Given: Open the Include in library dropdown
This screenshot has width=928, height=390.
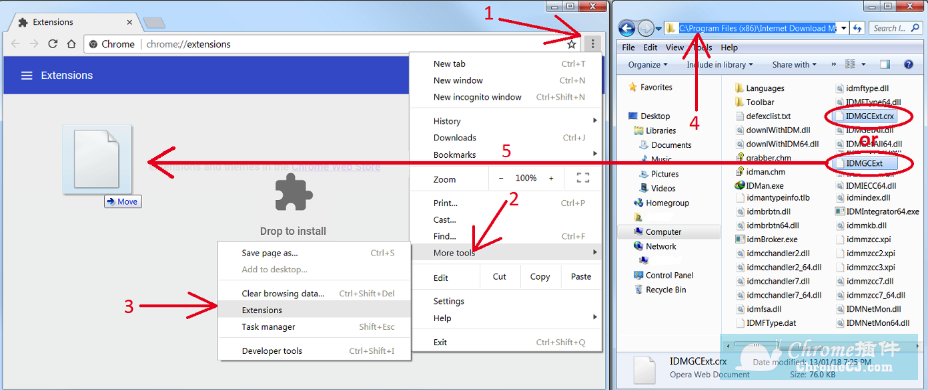Looking at the screenshot, I should click(720, 65).
